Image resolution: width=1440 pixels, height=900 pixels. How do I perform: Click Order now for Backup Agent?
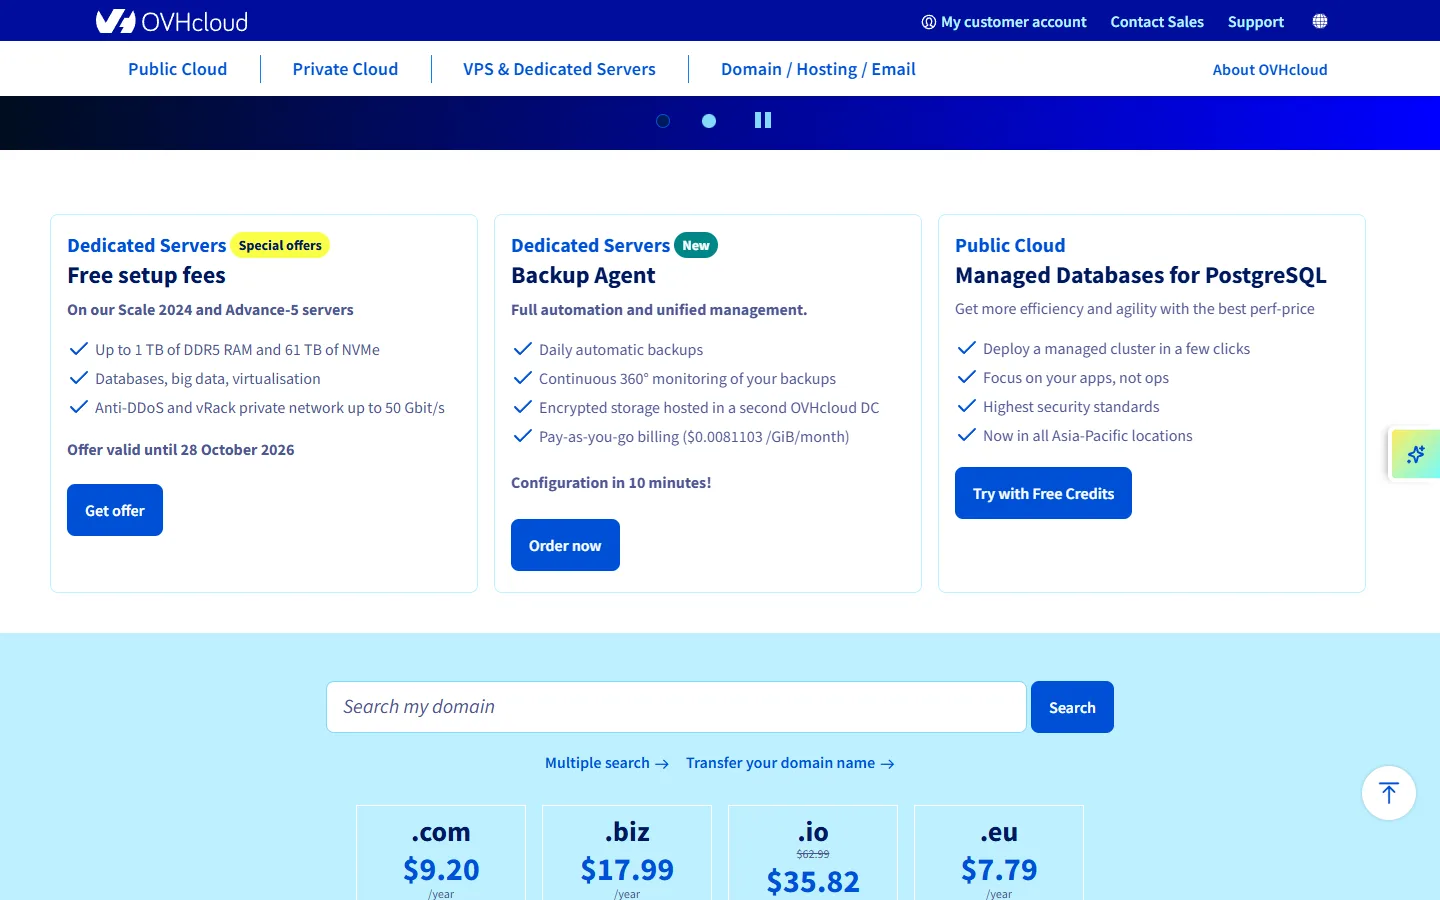coord(565,545)
